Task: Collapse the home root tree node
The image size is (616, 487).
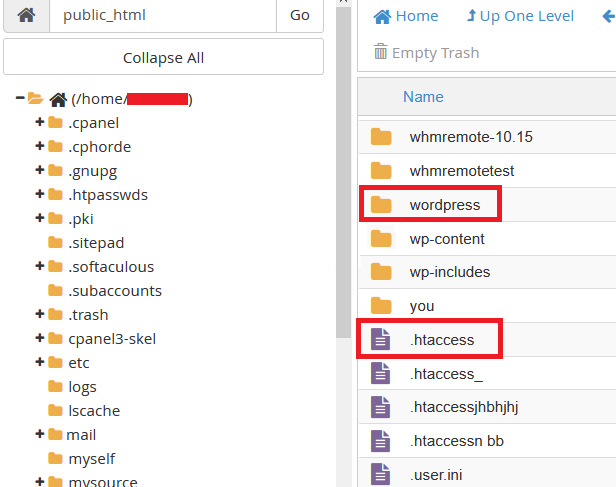Action: pos(20,98)
